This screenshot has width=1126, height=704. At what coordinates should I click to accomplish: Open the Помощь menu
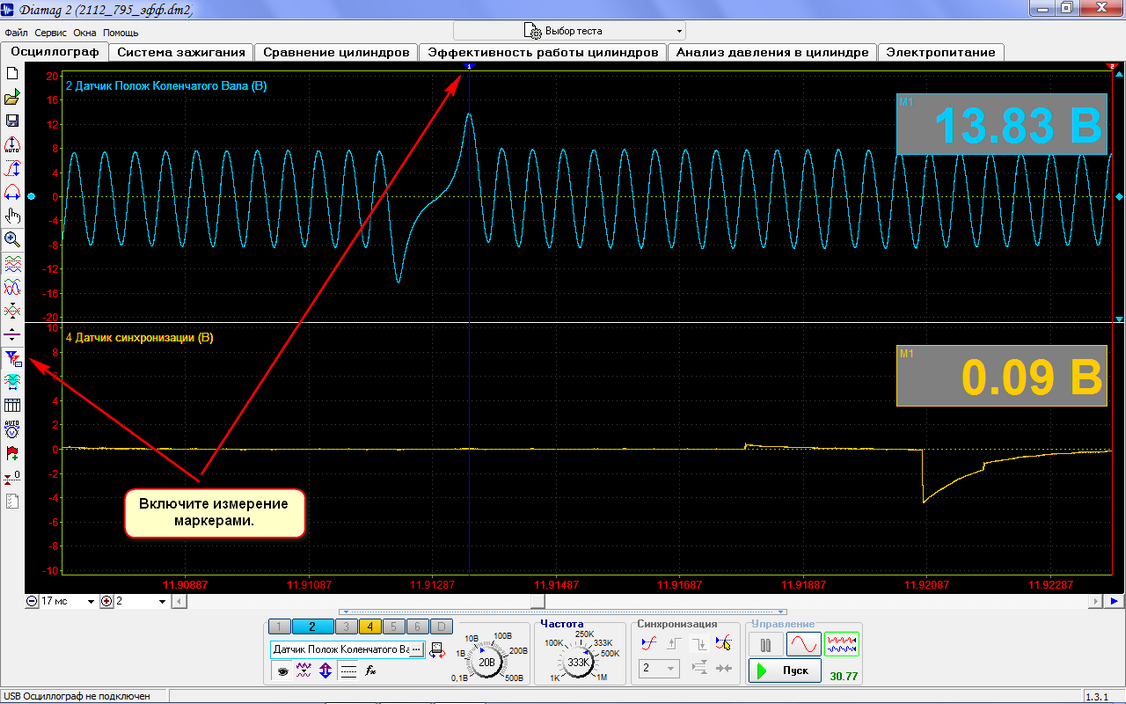(x=121, y=32)
